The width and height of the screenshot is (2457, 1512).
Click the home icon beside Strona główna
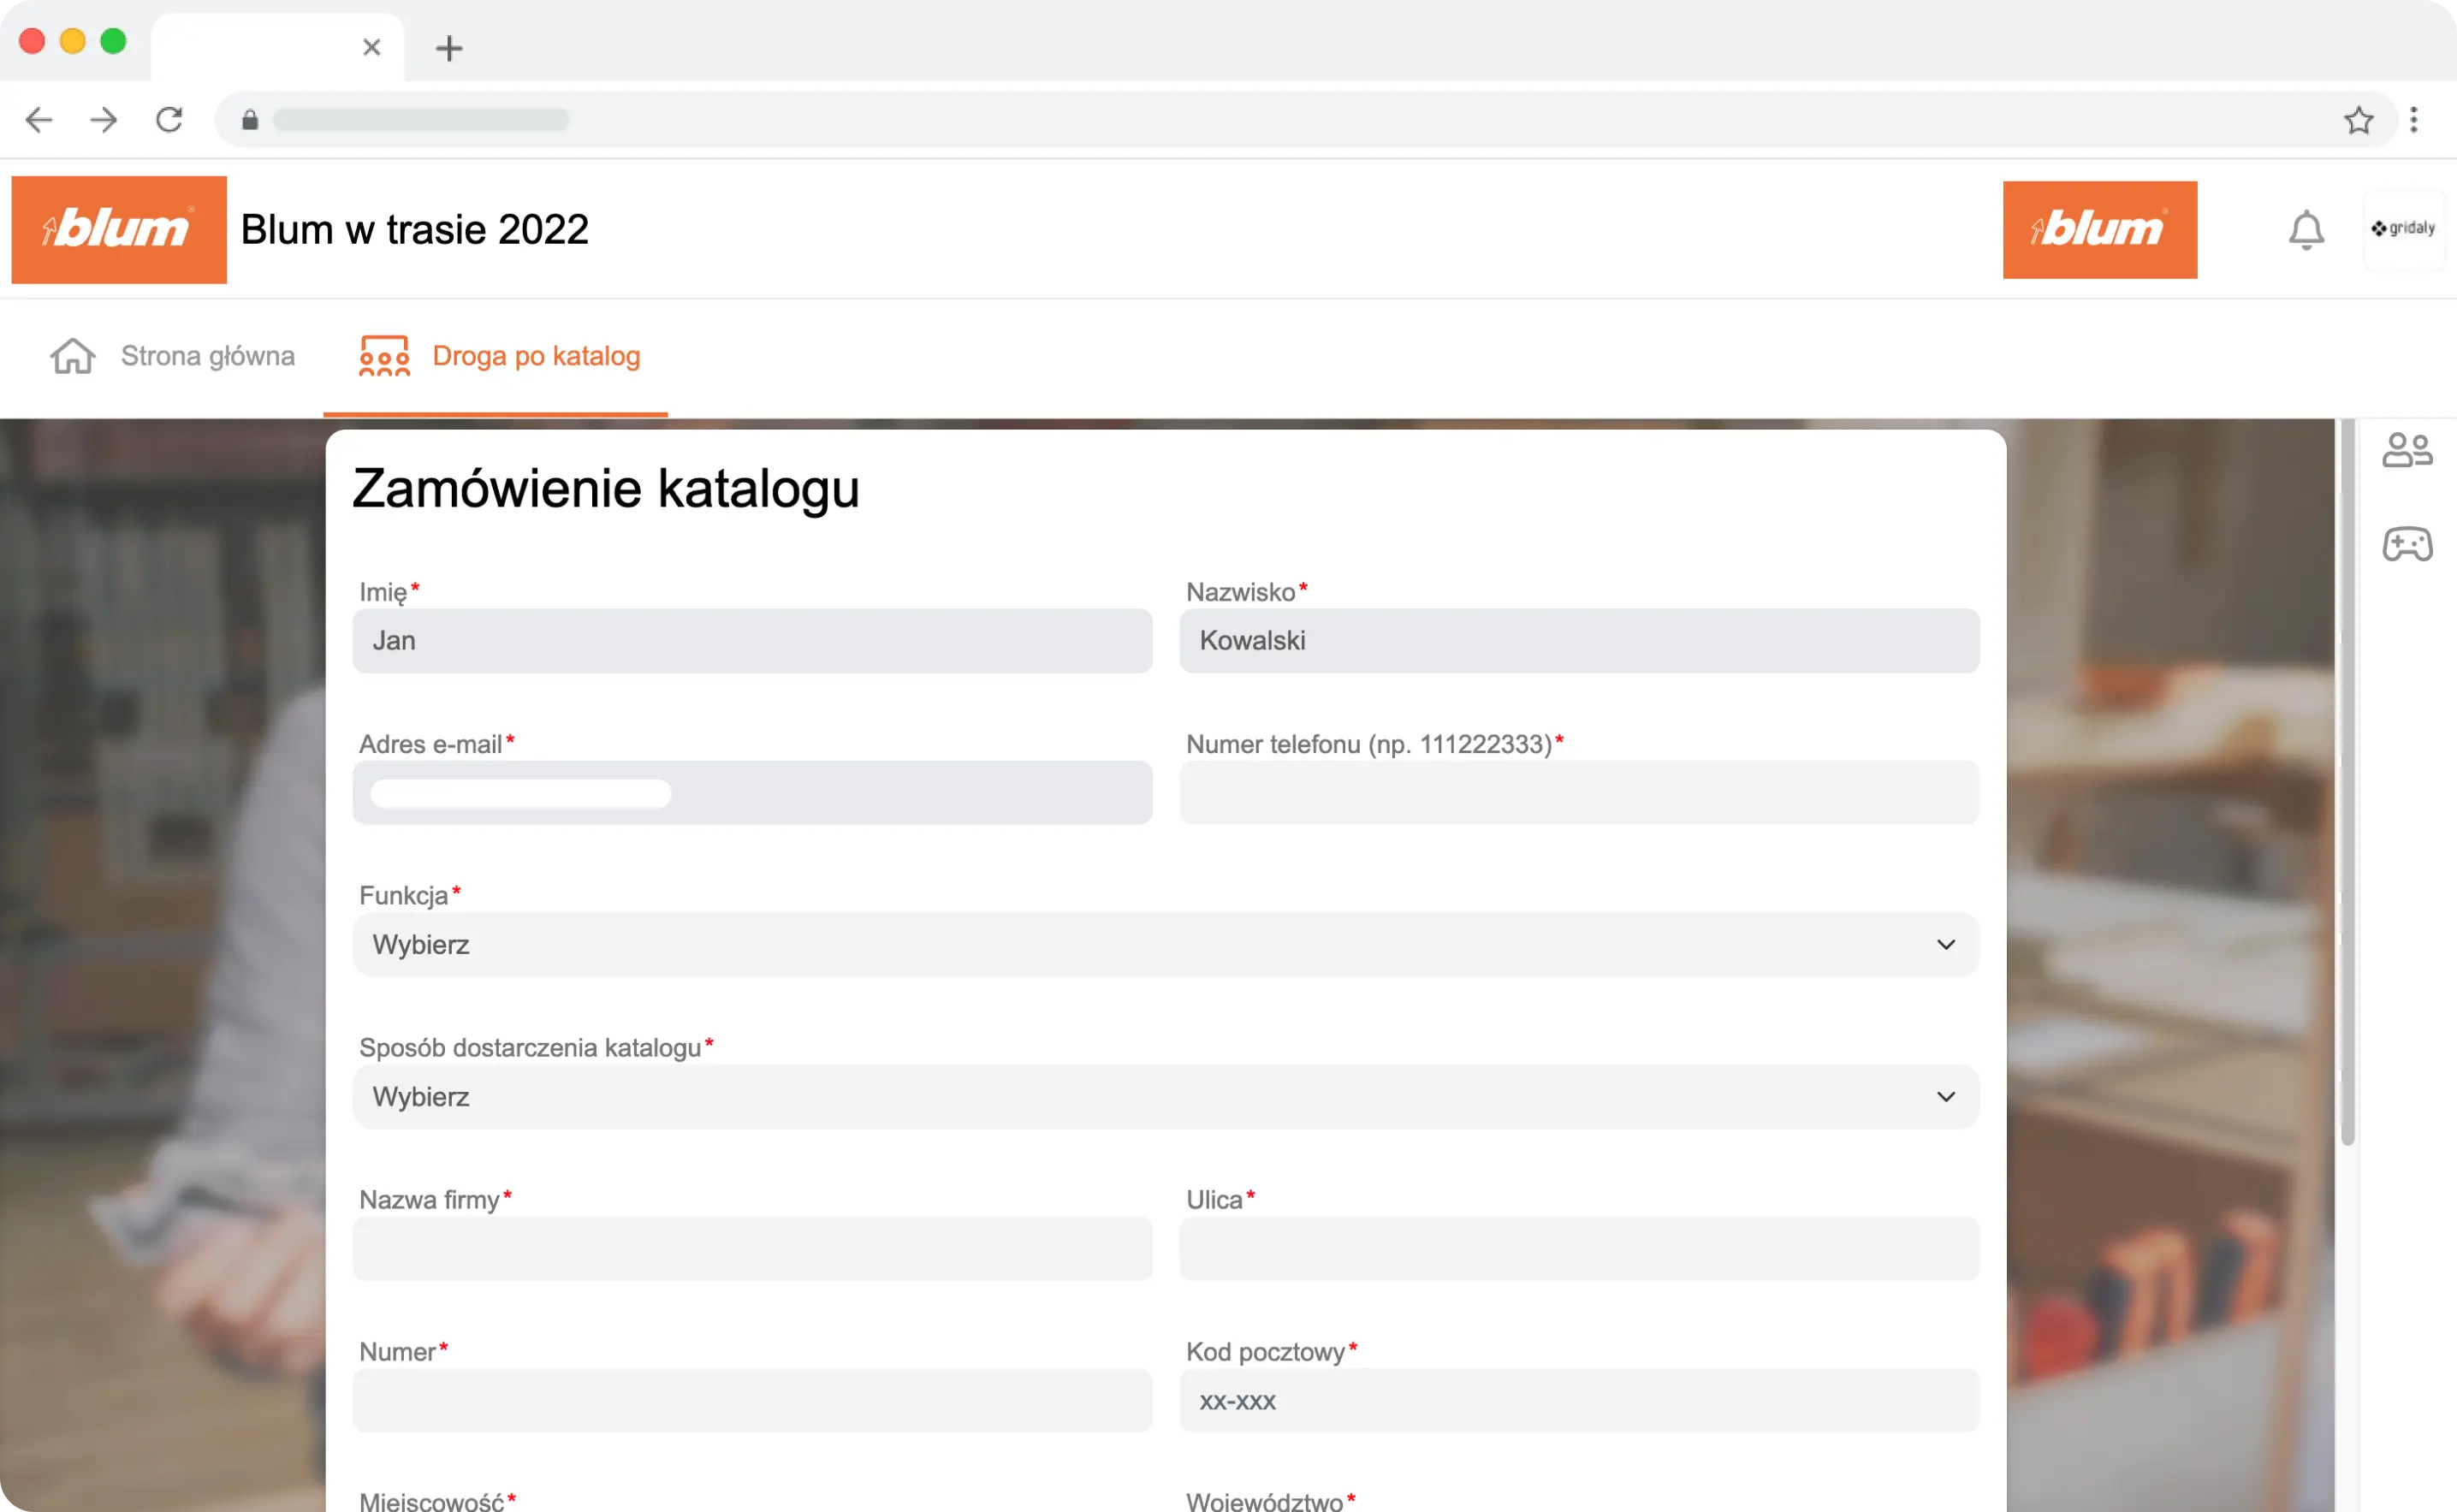[71, 355]
